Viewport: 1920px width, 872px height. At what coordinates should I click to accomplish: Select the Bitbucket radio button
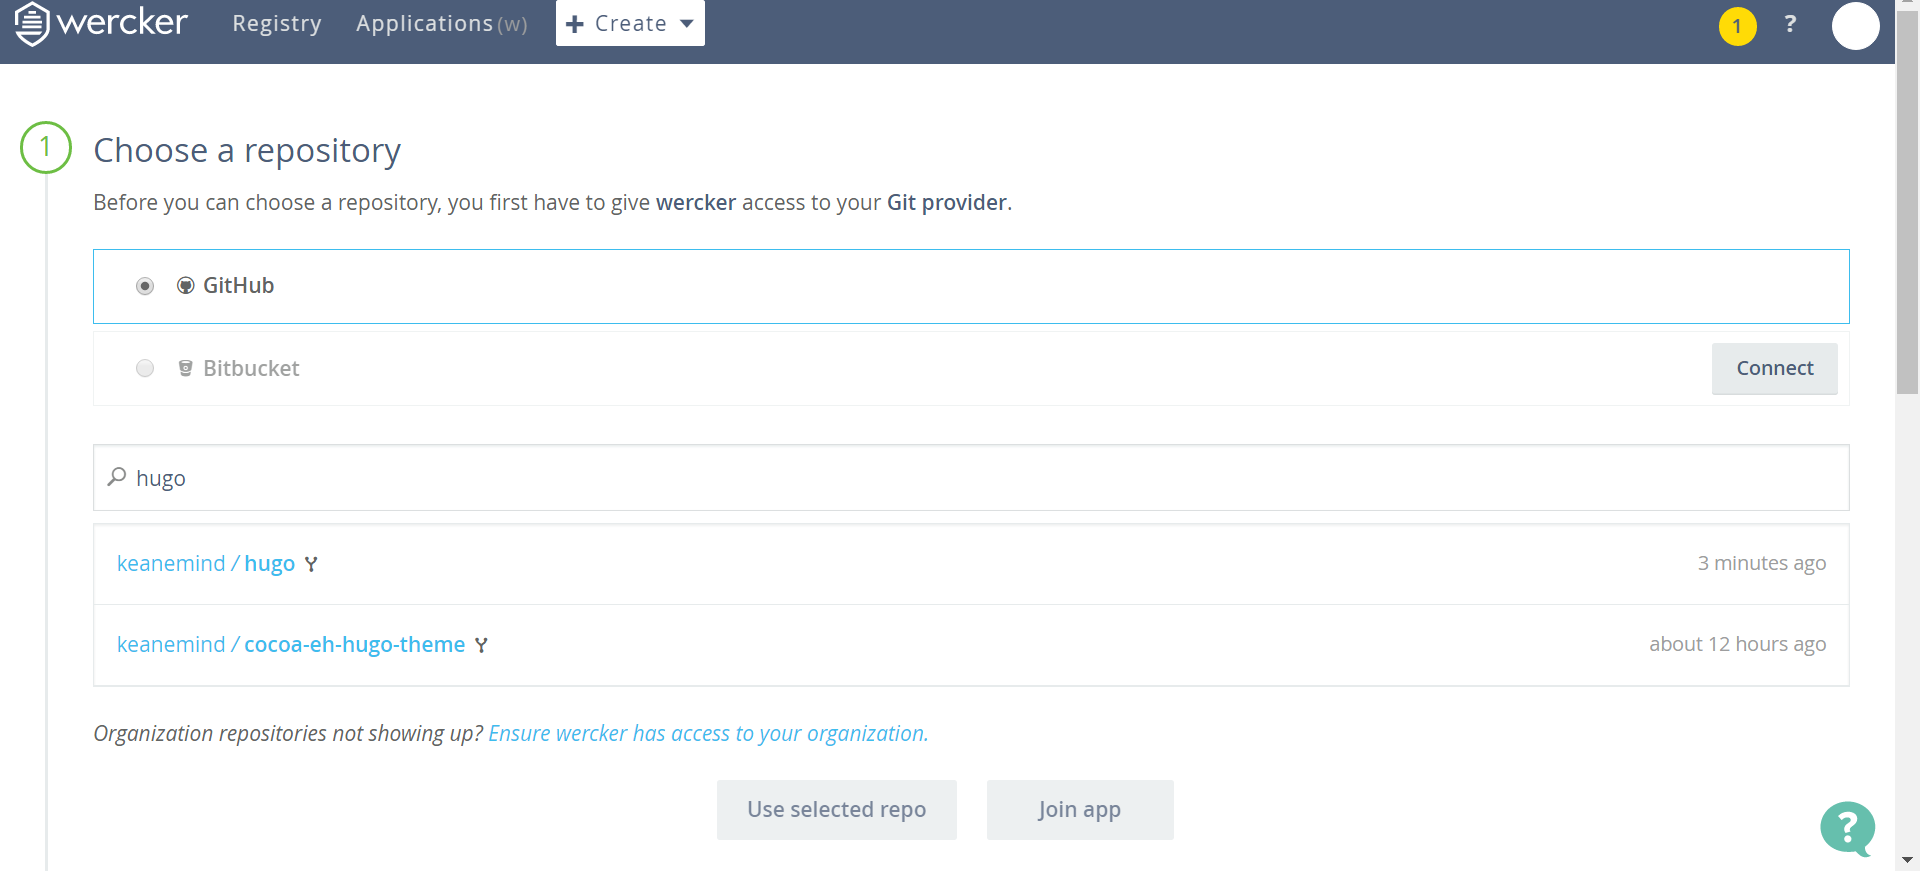click(x=145, y=369)
